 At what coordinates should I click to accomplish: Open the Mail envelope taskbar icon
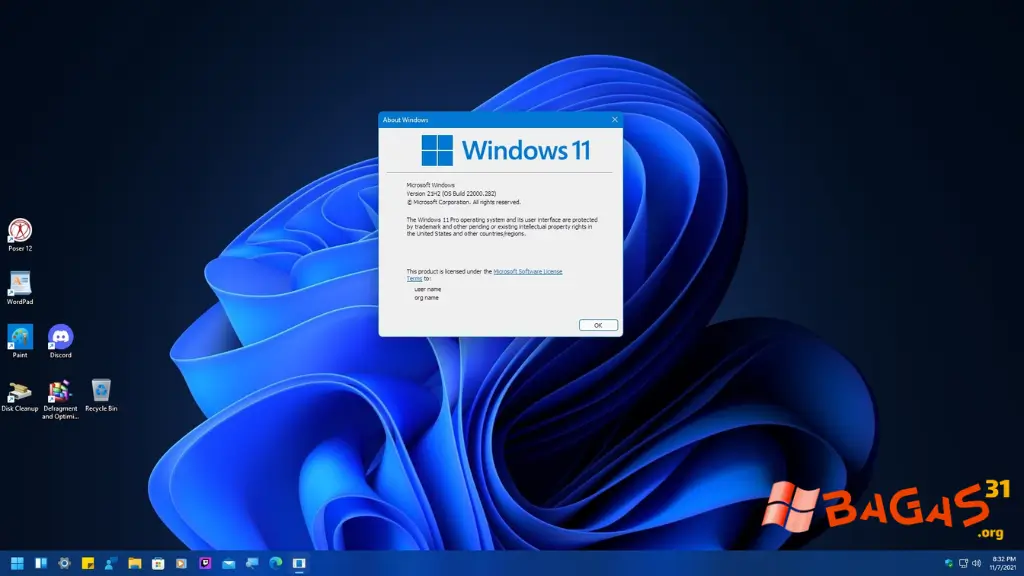pos(229,563)
